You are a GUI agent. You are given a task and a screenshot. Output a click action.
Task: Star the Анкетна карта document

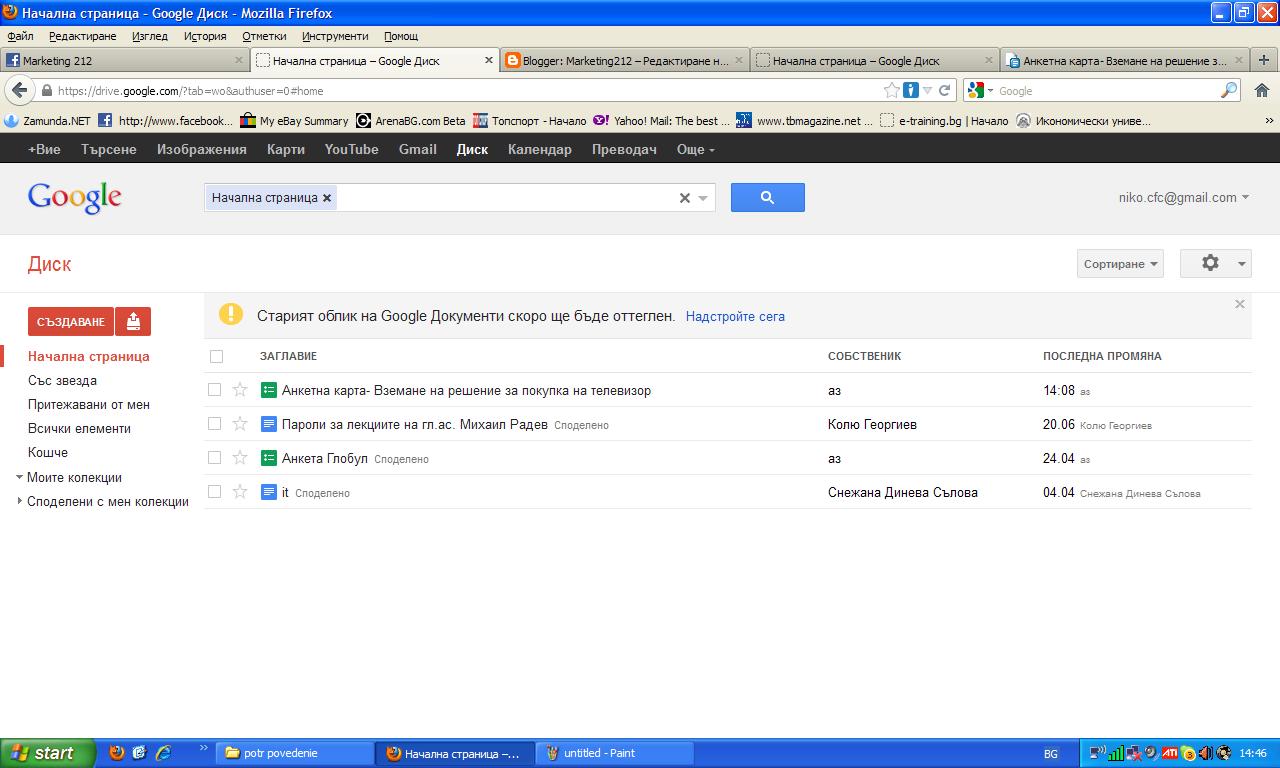click(x=240, y=390)
